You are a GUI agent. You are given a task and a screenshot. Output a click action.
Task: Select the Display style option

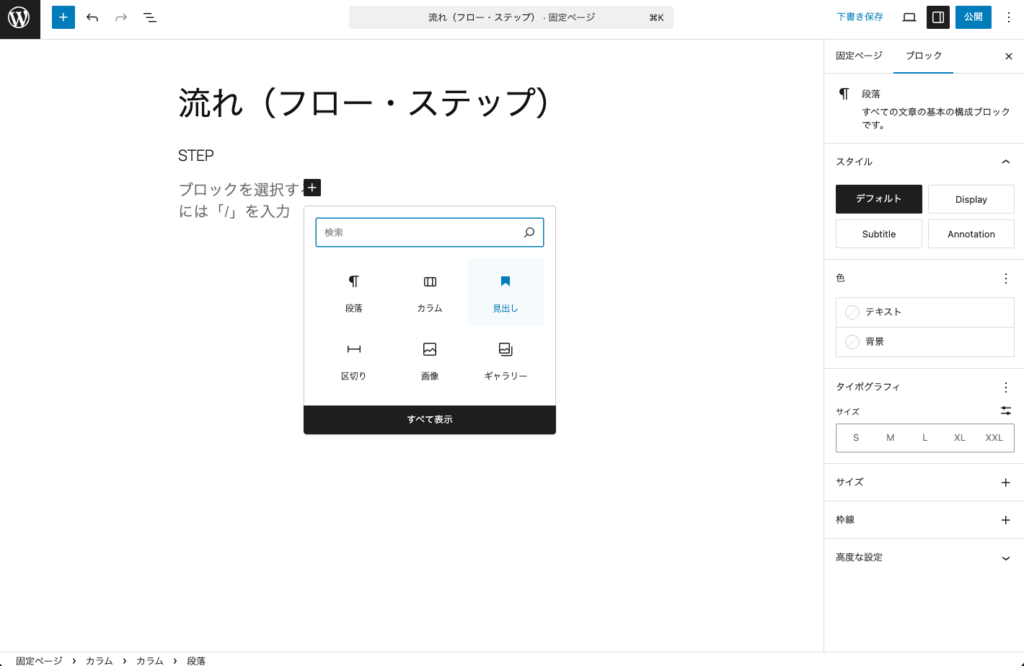point(971,199)
